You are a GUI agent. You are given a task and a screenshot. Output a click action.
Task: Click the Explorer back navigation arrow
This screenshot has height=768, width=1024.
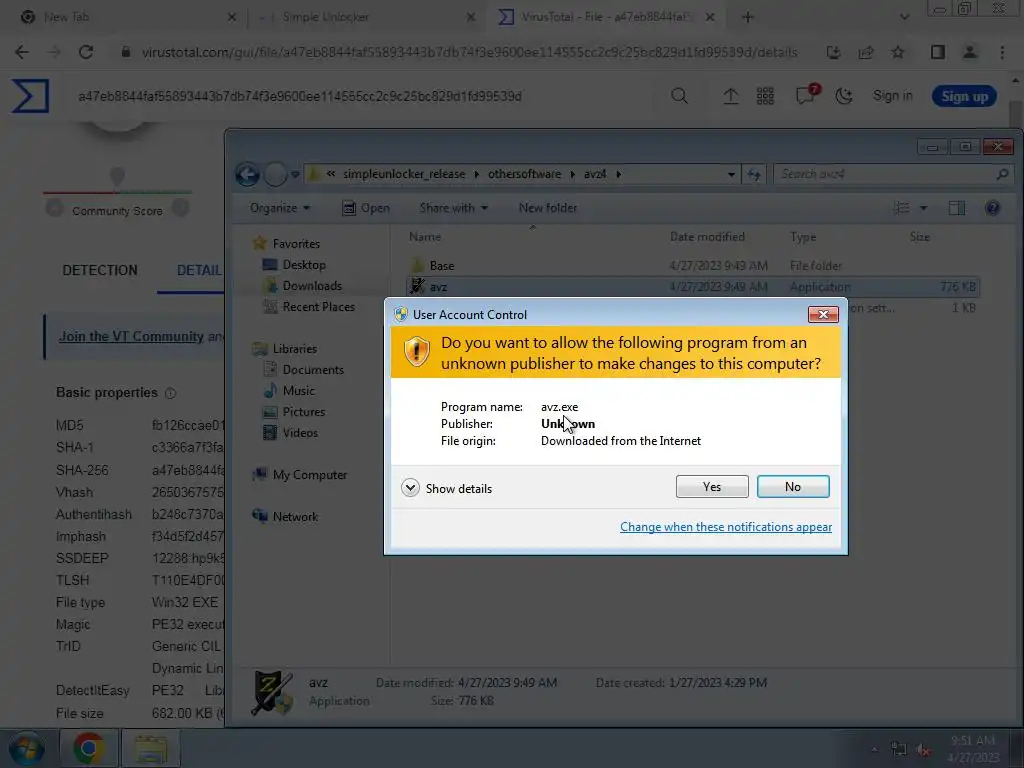click(248, 174)
